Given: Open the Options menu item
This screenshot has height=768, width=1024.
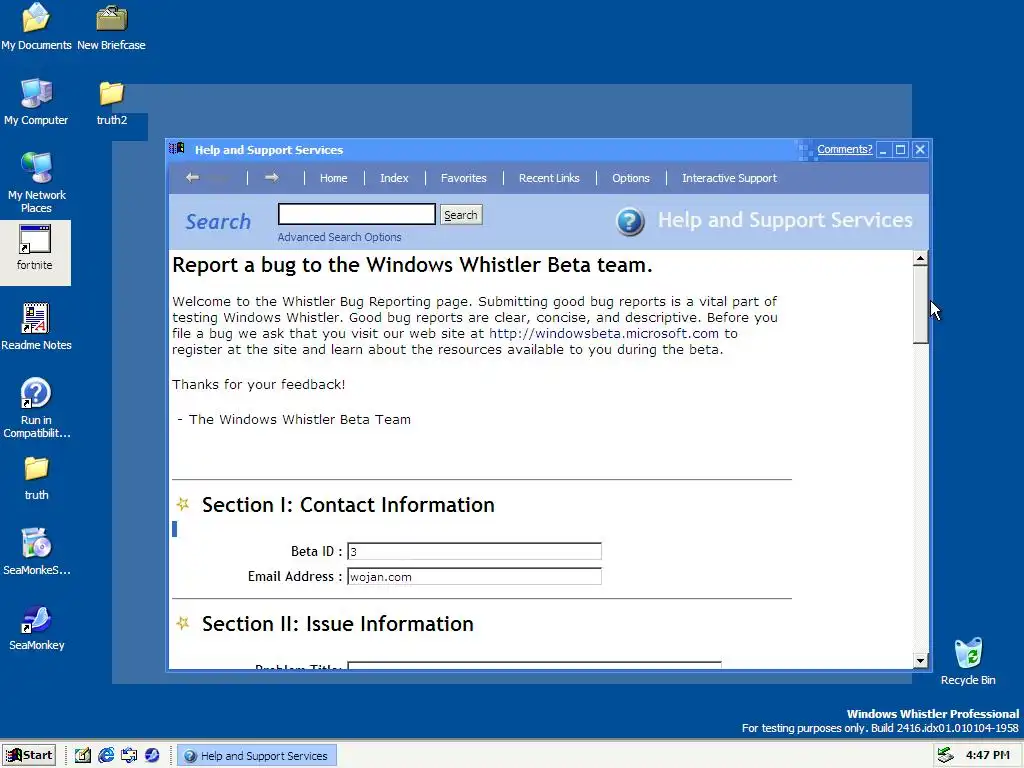Looking at the screenshot, I should point(630,178).
